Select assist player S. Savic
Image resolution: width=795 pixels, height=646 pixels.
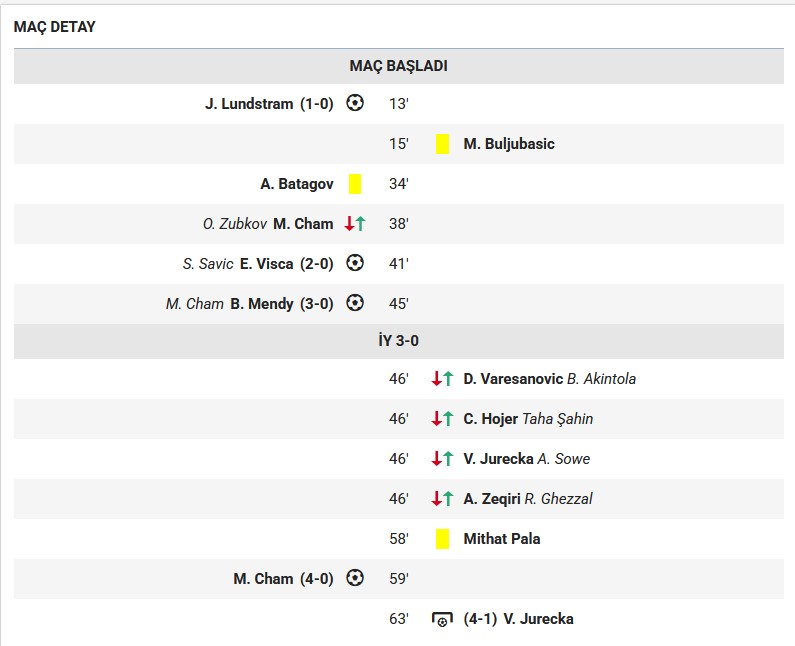coord(208,264)
